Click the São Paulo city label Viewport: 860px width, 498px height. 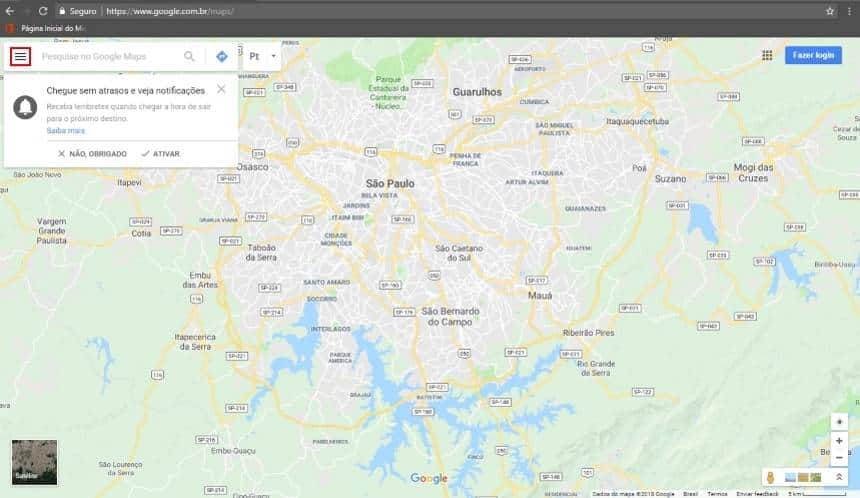pyautogui.click(x=390, y=183)
